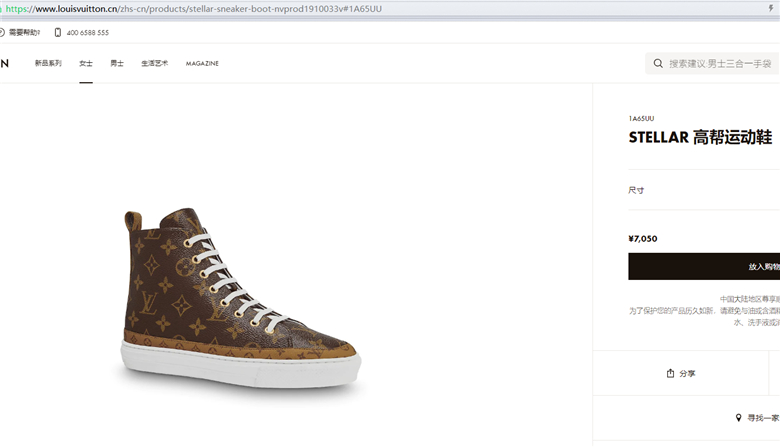This screenshot has width=780, height=447.
Task: Add the item with 放入购物 button
Action: [704, 267]
